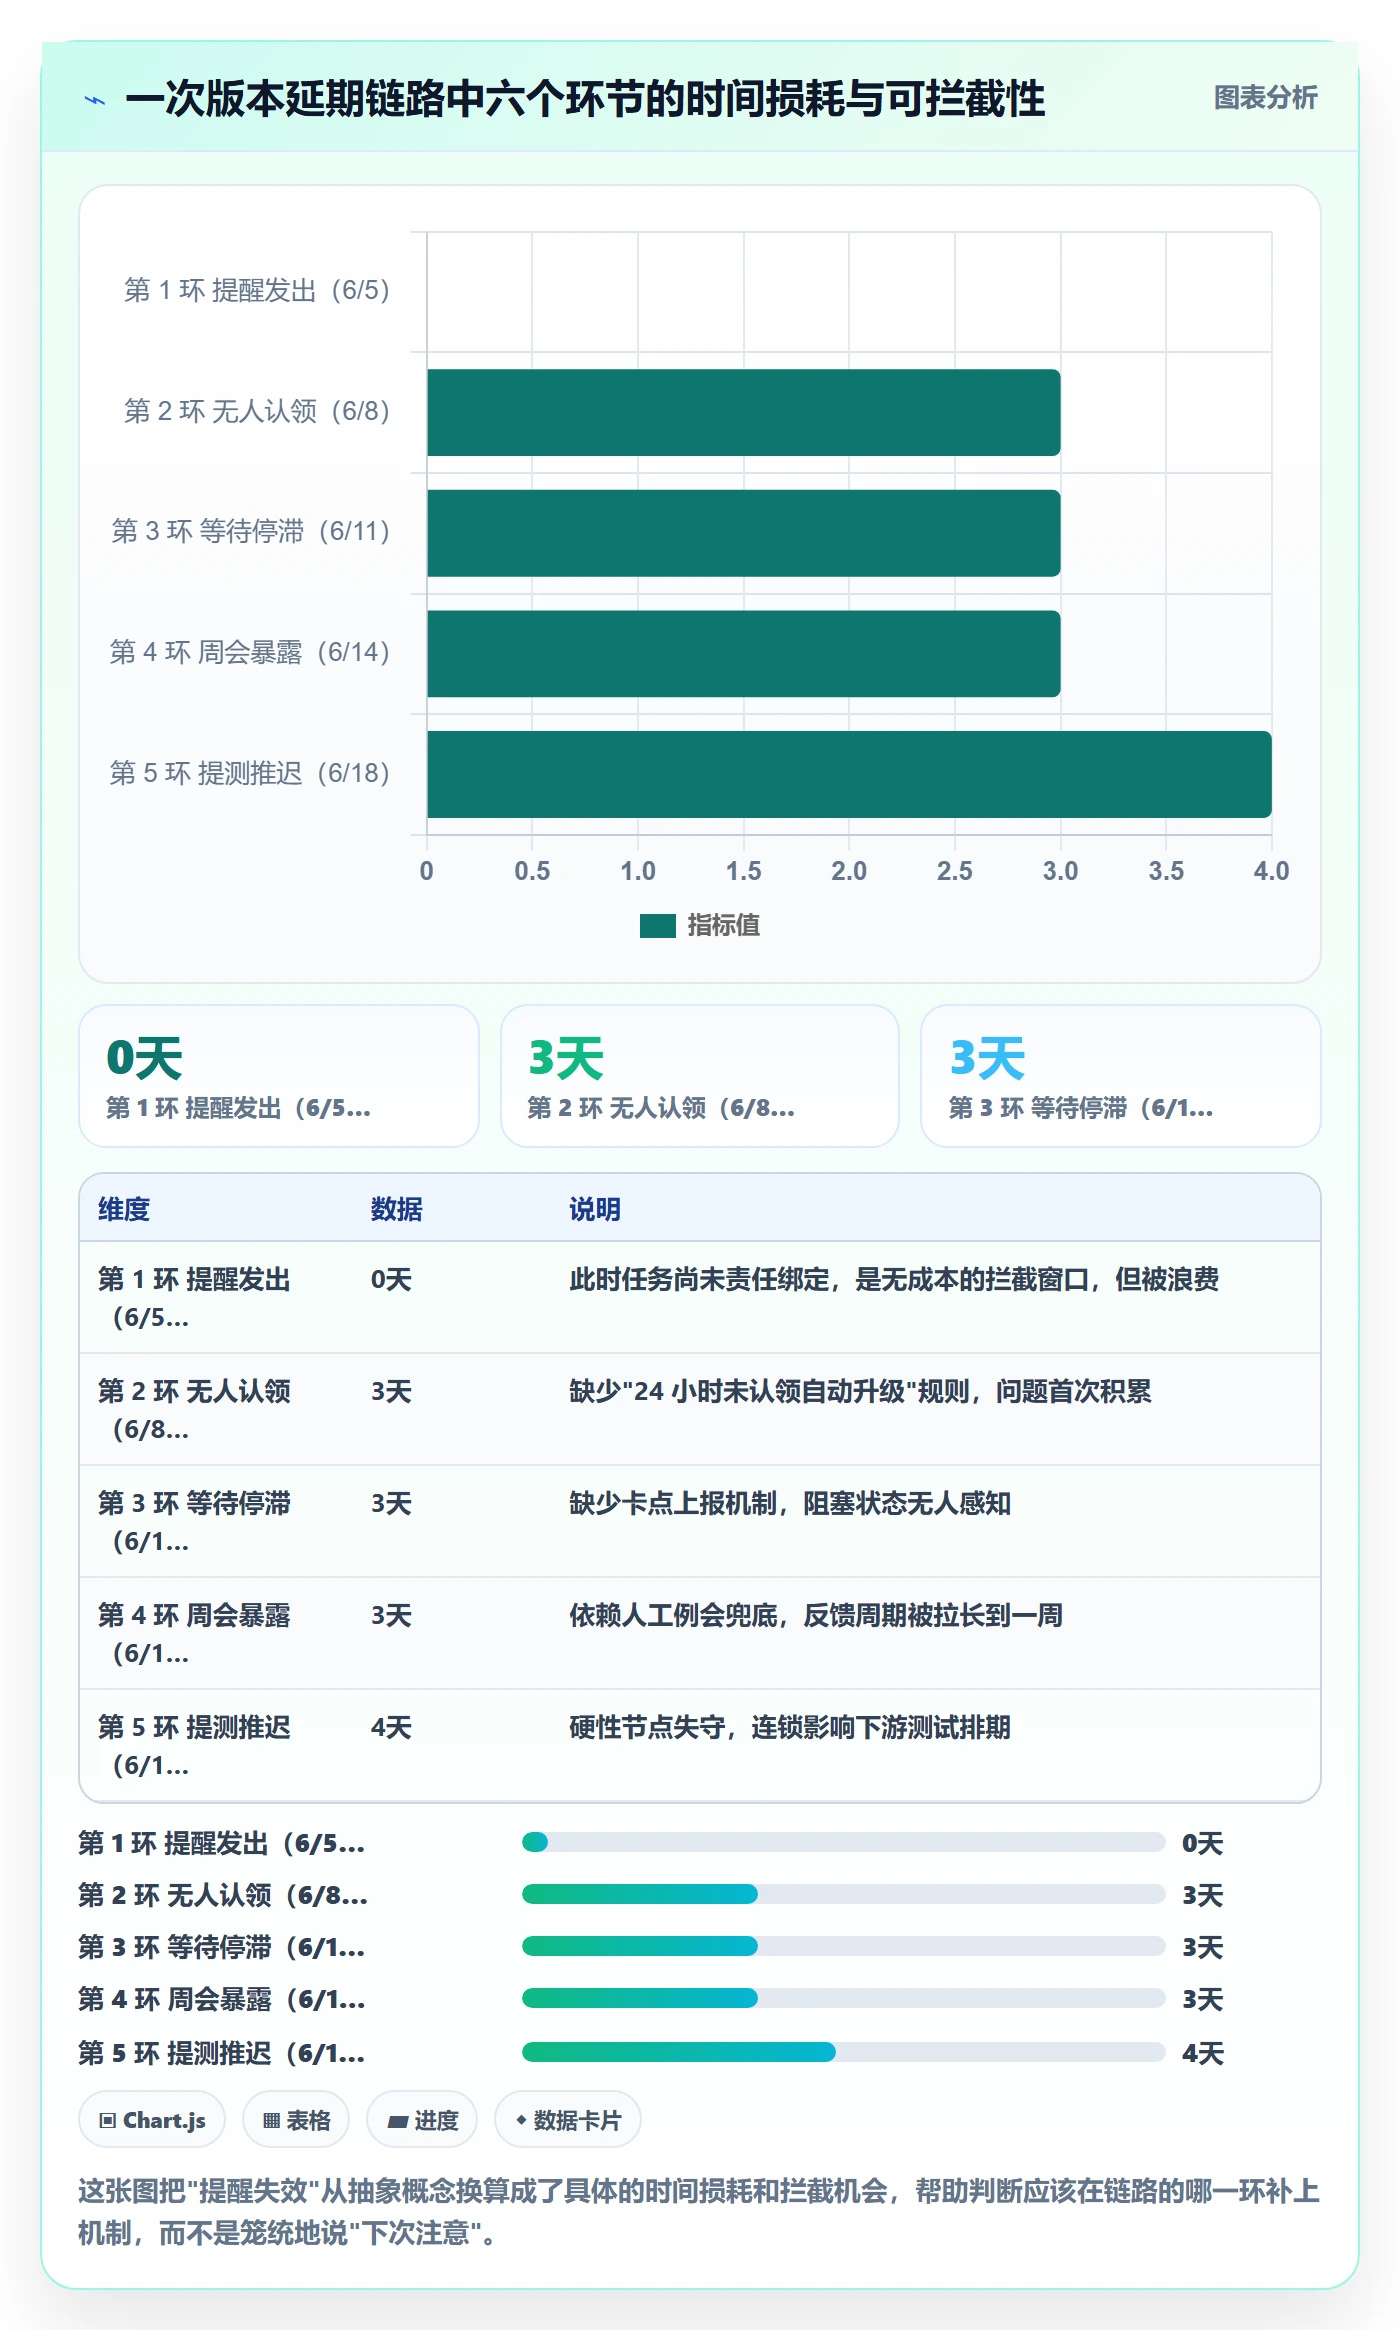This screenshot has width=1400, height=2330.
Task: Select the 第 1 环 提醒发出 table row cell
Action: 216,1298
